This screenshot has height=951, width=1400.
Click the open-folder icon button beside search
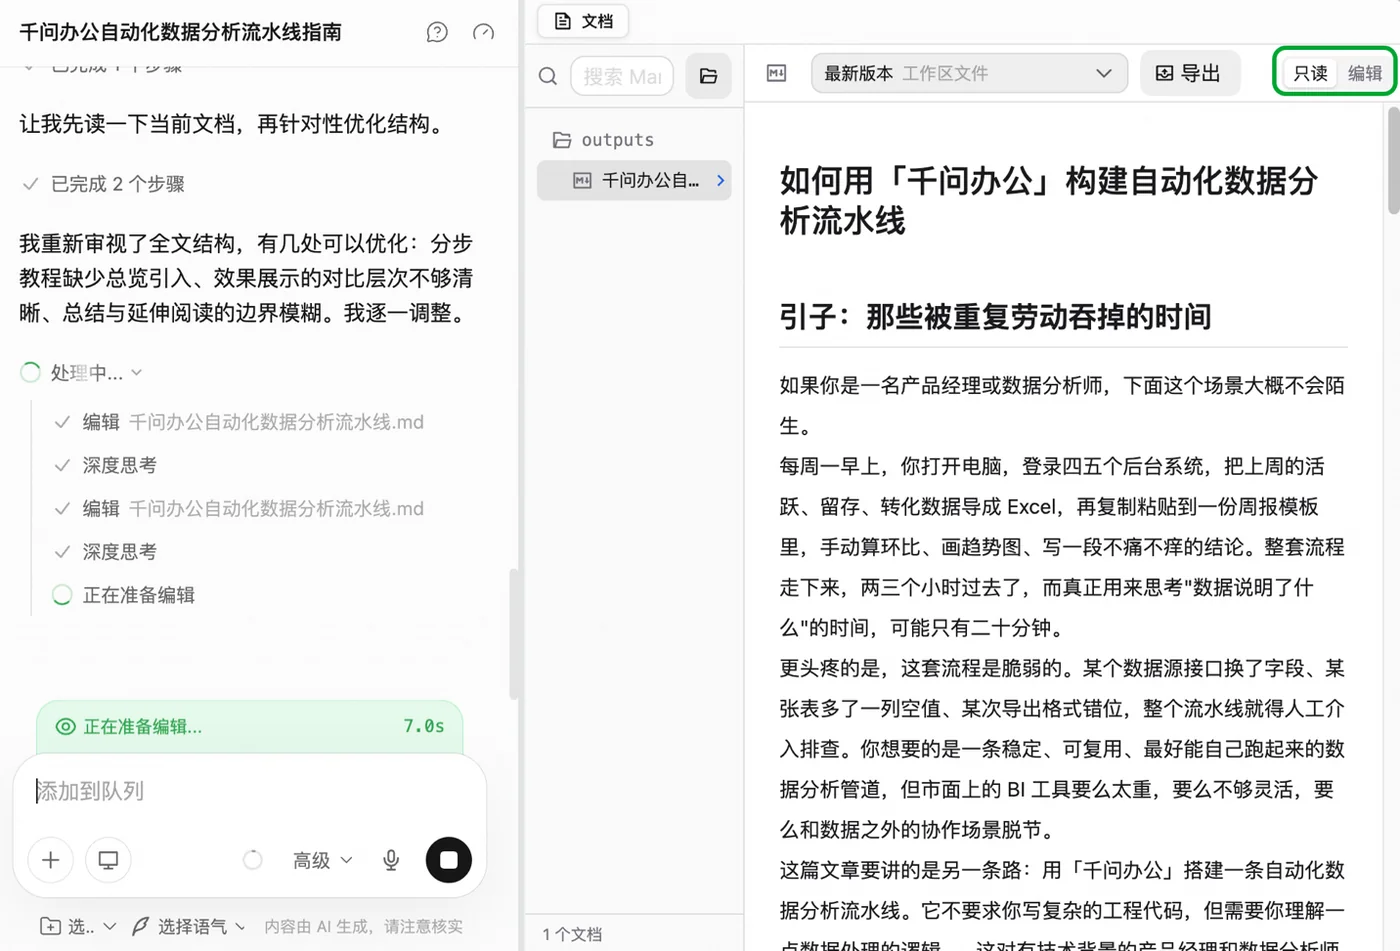[708, 76]
